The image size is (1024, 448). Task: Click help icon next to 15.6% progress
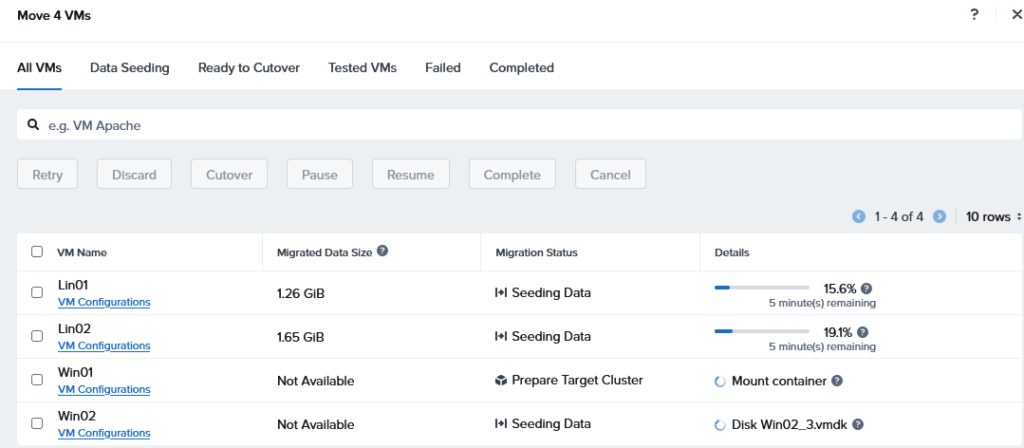pos(866,288)
